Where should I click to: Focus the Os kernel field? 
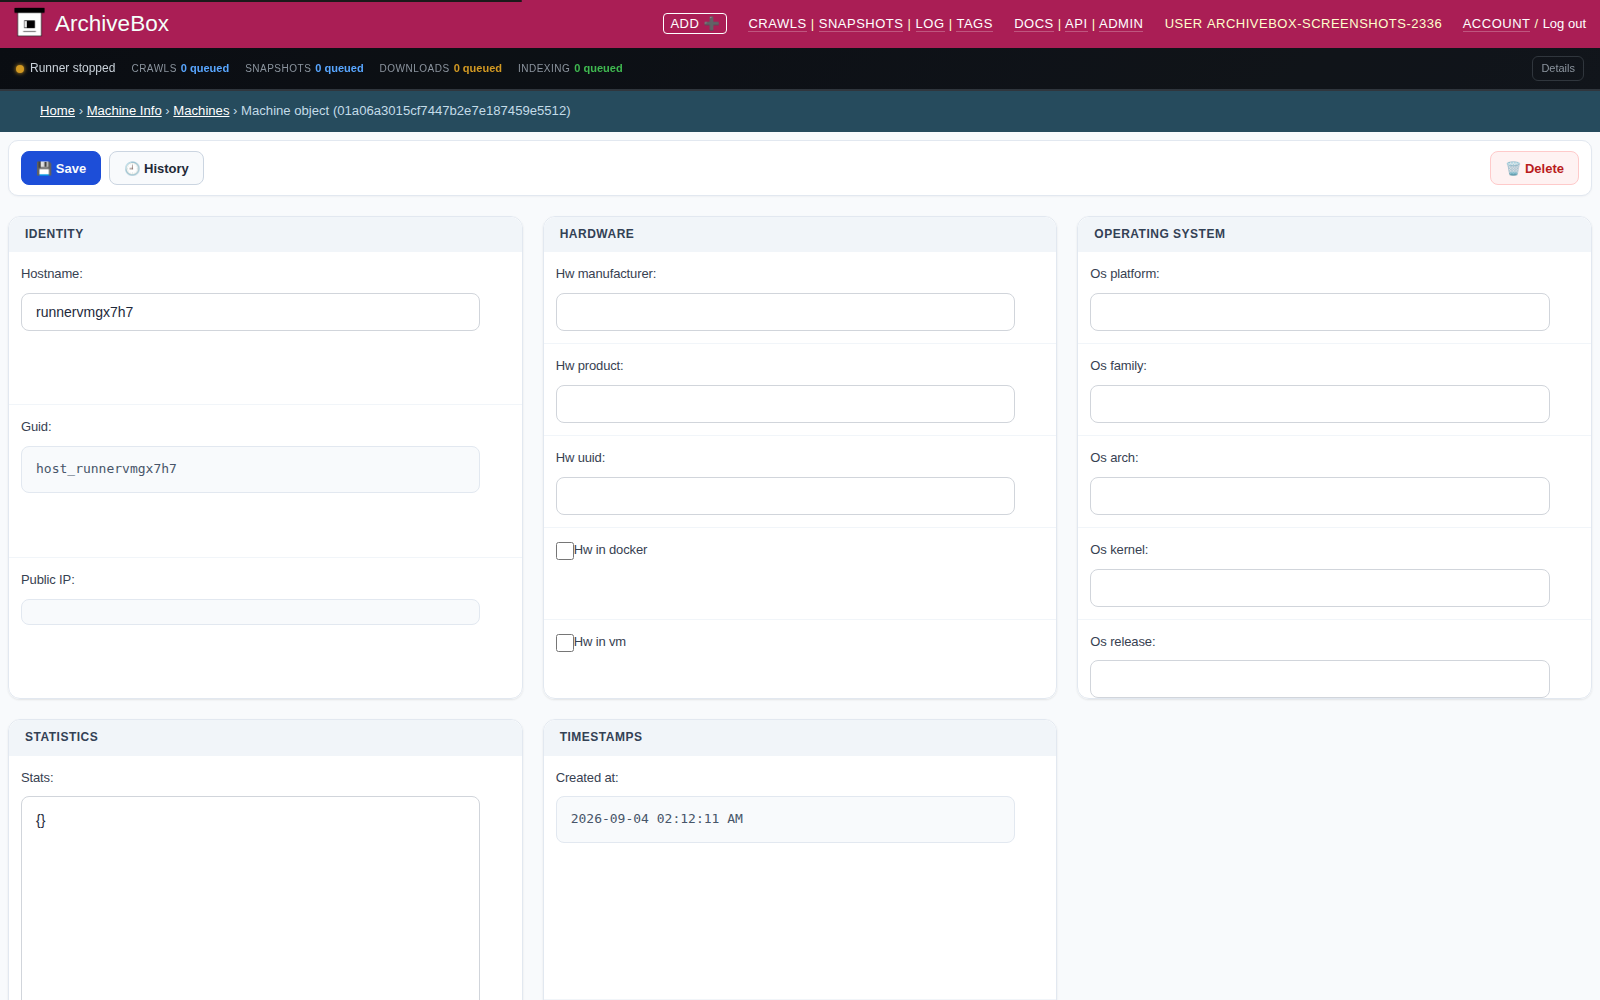[x=1320, y=588]
